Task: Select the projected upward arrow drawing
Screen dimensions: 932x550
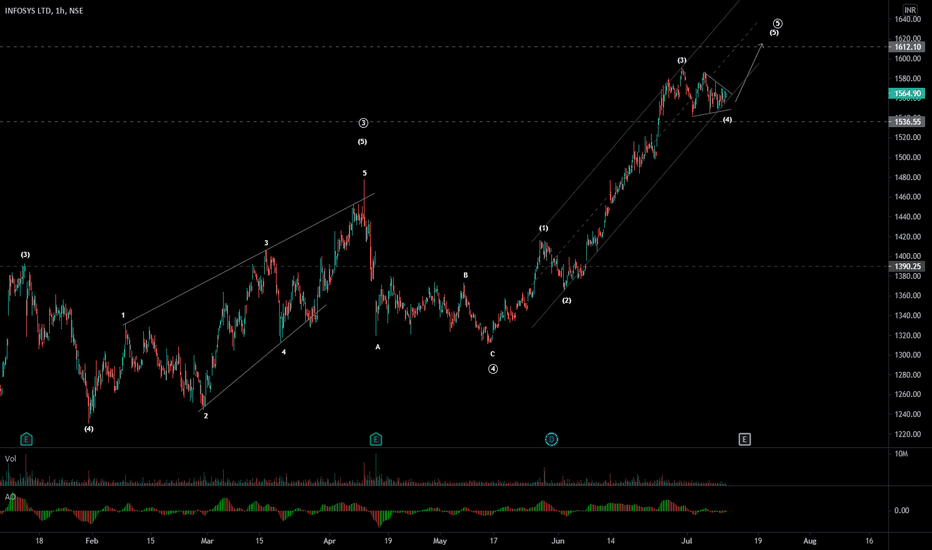Action: (749, 71)
